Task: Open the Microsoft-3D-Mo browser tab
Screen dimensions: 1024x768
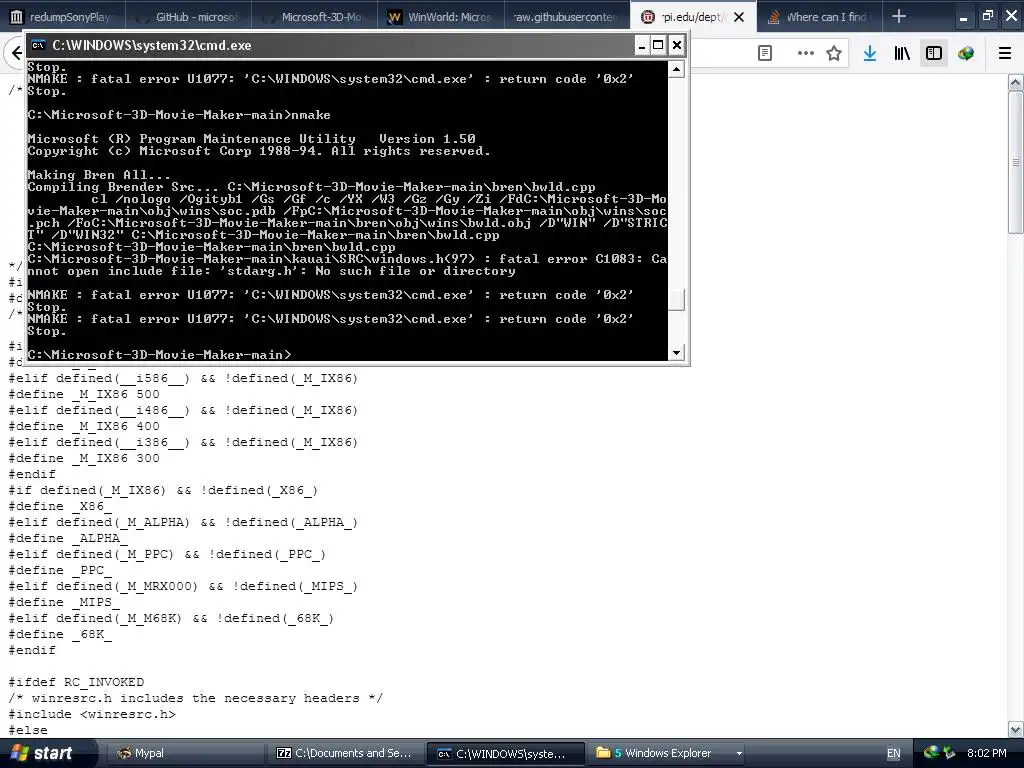Action: 314,16
